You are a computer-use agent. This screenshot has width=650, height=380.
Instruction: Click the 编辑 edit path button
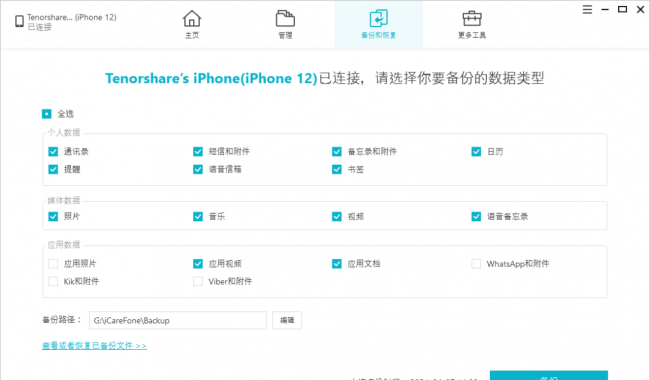[x=287, y=320]
